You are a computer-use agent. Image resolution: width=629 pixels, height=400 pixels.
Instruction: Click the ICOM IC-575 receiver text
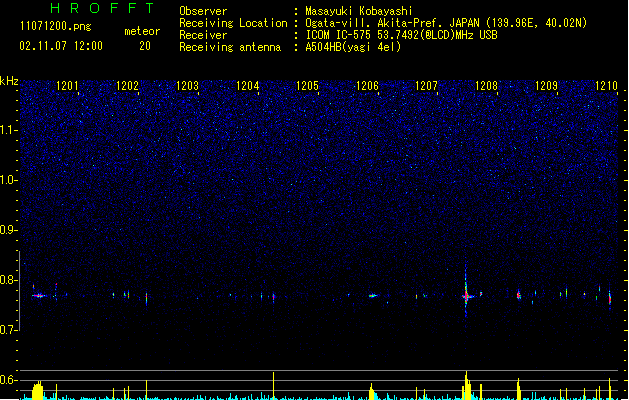coord(402,35)
